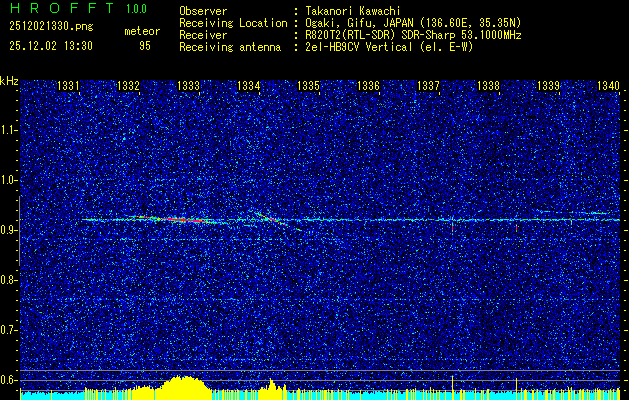Select receiver R820T2(RTL-SDR) SDR-Sharp 53.1000MHz
The height and width of the screenshot is (400, 629).
tap(413, 35)
